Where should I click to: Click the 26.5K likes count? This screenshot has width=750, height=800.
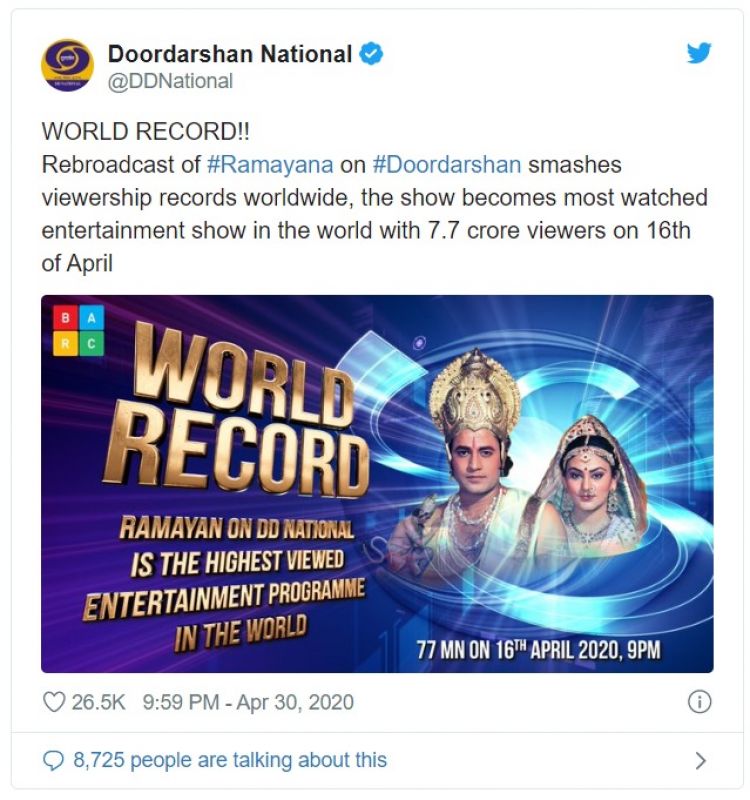tap(98, 702)
